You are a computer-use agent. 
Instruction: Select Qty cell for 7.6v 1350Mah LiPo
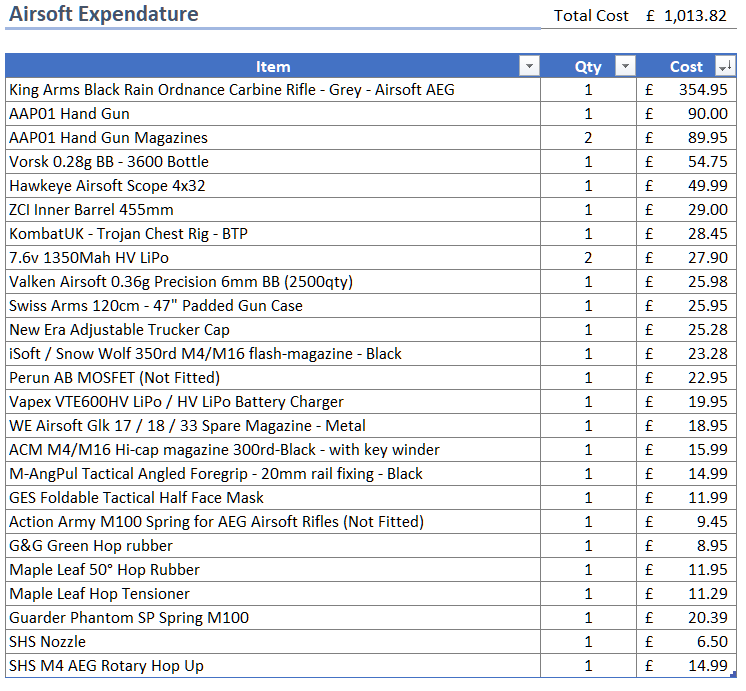click(589, 257)
